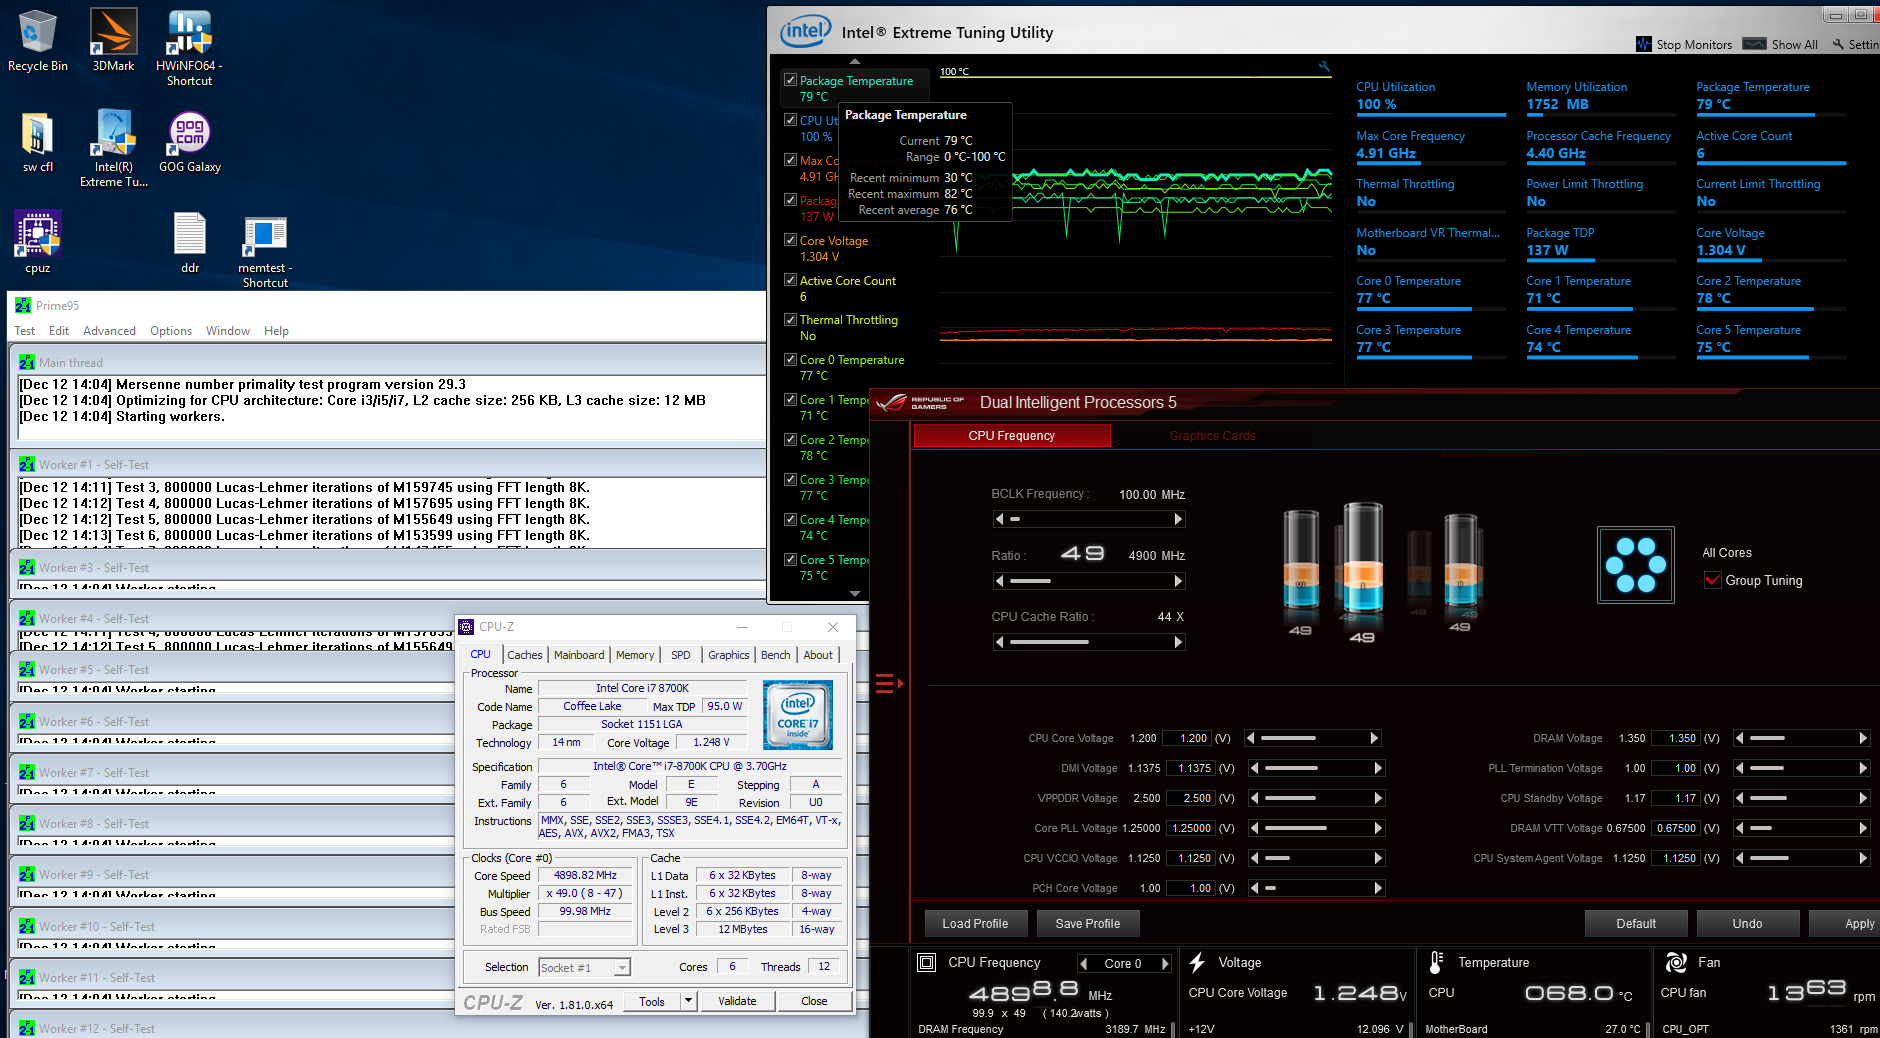Screen dimensions: 1880x1038
Task: Click the Temperature thermometer icon
Action: 1436,962
